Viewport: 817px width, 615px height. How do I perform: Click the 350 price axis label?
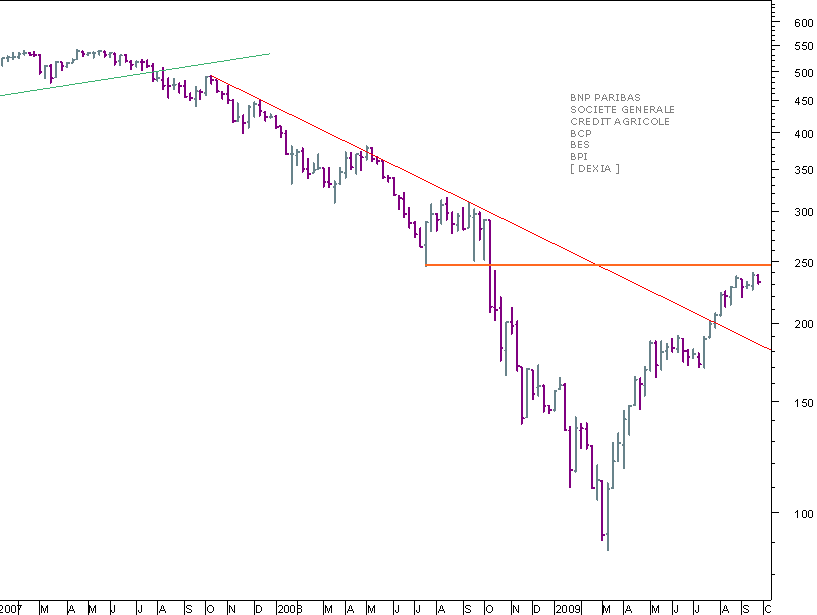803,170
